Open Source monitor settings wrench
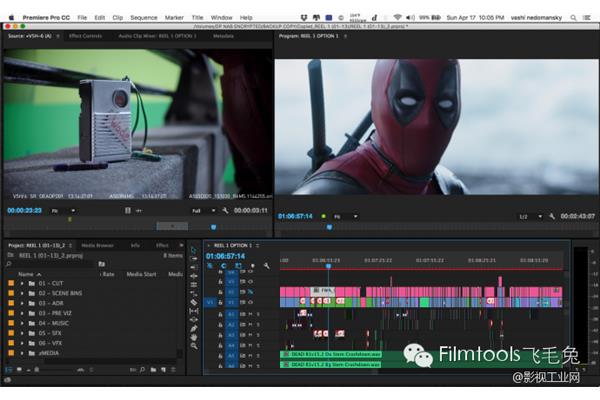The width and height of the screenshot is (600, 400). tap(225, 211)
